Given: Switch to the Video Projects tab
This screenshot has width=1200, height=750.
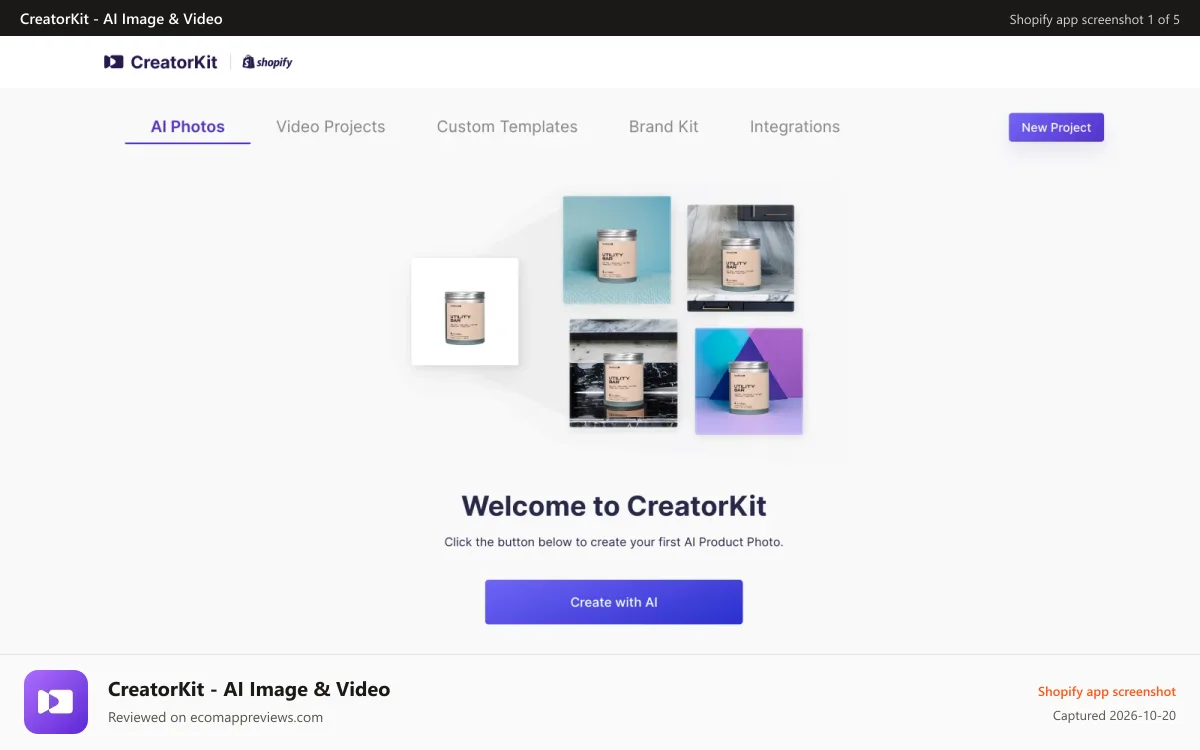Looking at the screenshot, I should pyautogui.click(x=331, y=127).
